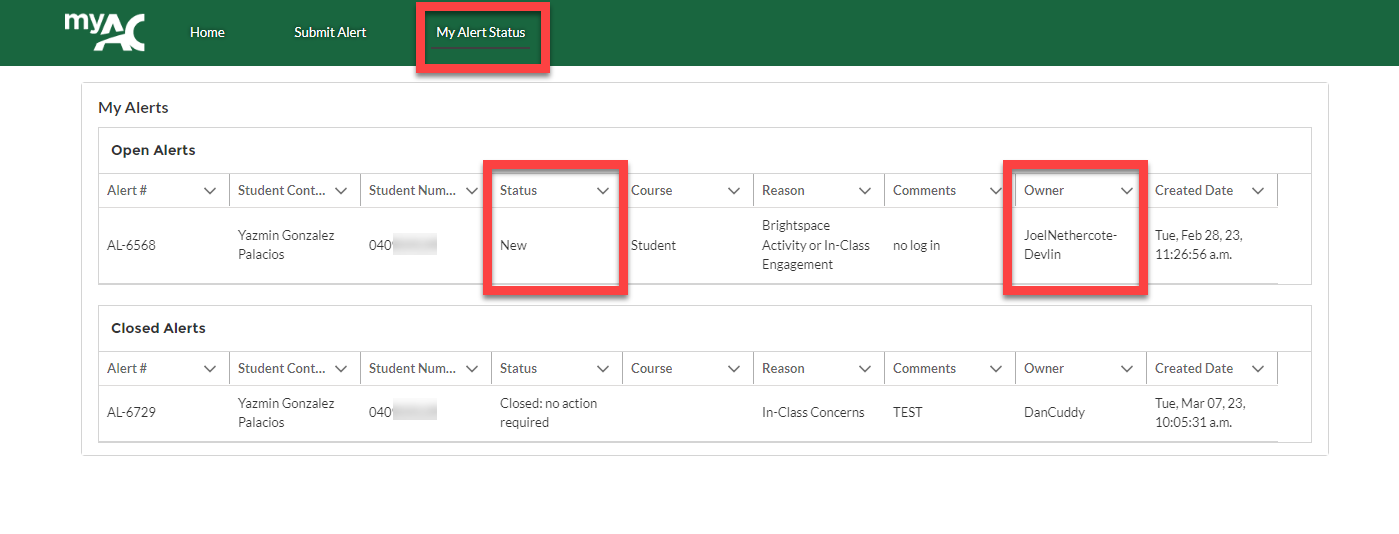Viewport: 1399px width, 534px height.
Task: Open Open Alerts Student Contact column menu
Action: [341, 191]
